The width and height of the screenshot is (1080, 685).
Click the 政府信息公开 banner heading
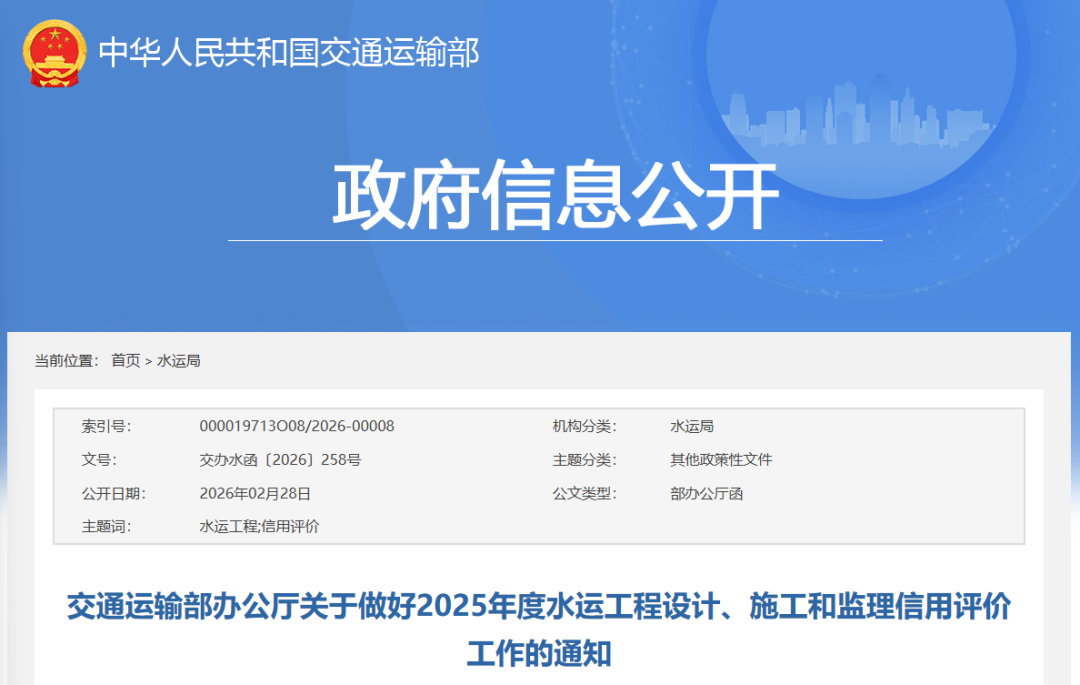pos(555,196)
